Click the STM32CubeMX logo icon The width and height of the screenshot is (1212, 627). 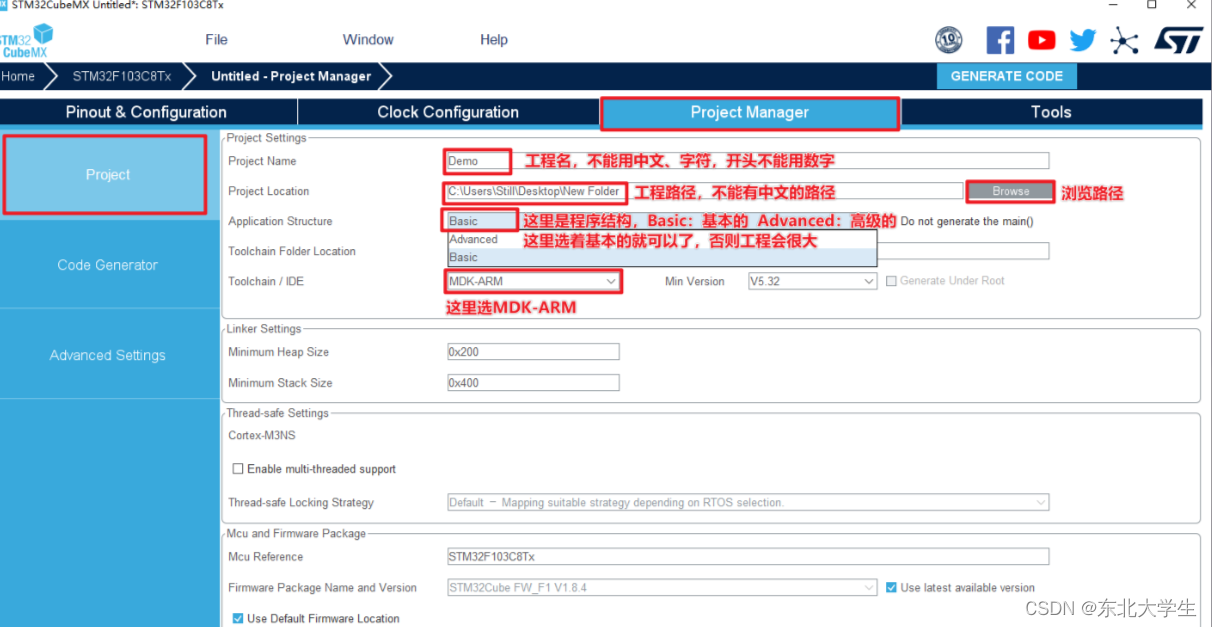click(26, 42)
